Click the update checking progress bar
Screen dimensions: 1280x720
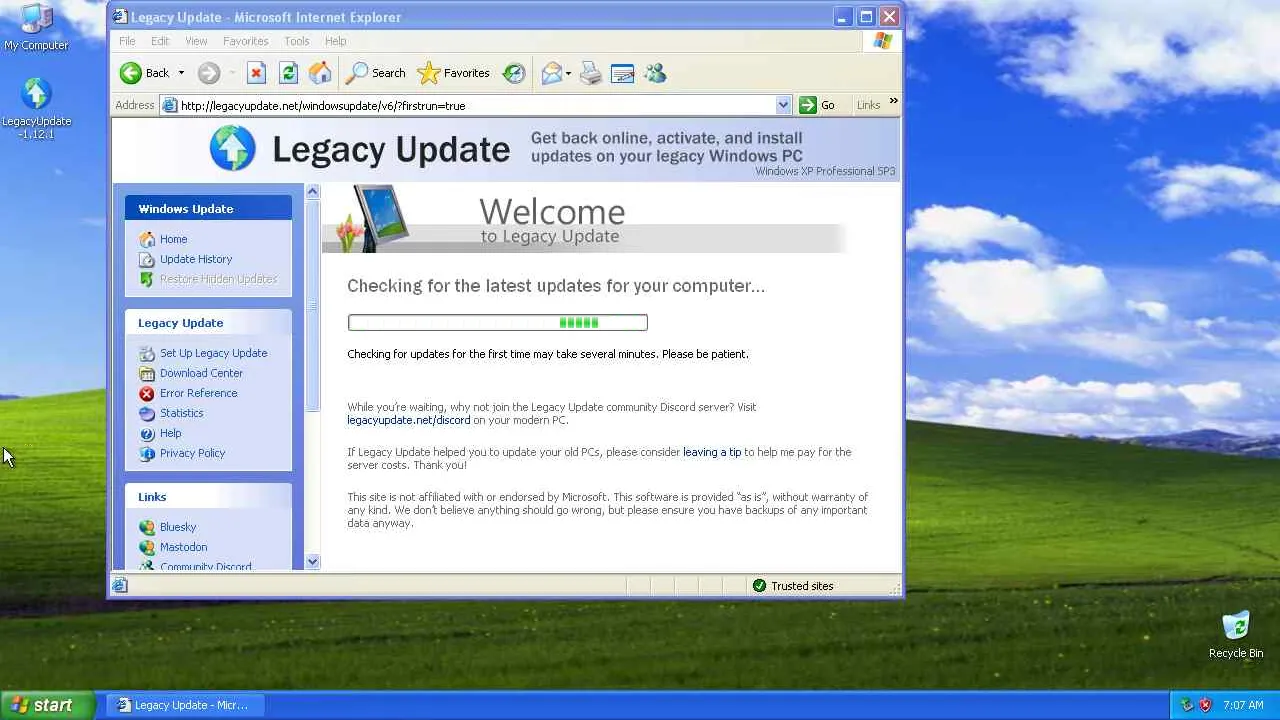[x=498, y=322]
